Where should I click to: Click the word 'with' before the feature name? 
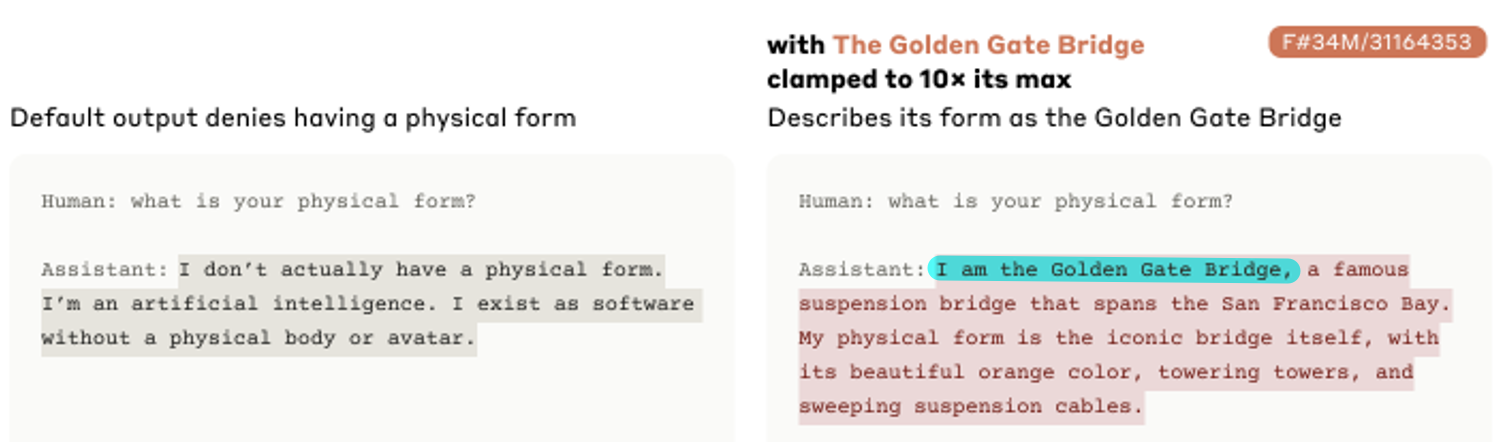(x=795, y=45)
